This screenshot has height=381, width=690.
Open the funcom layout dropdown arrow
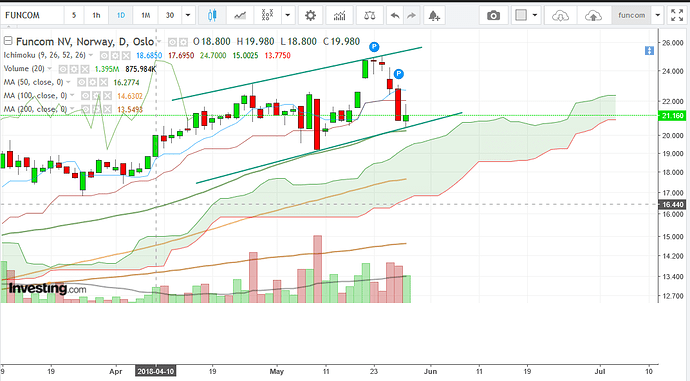tap(657, 15)
